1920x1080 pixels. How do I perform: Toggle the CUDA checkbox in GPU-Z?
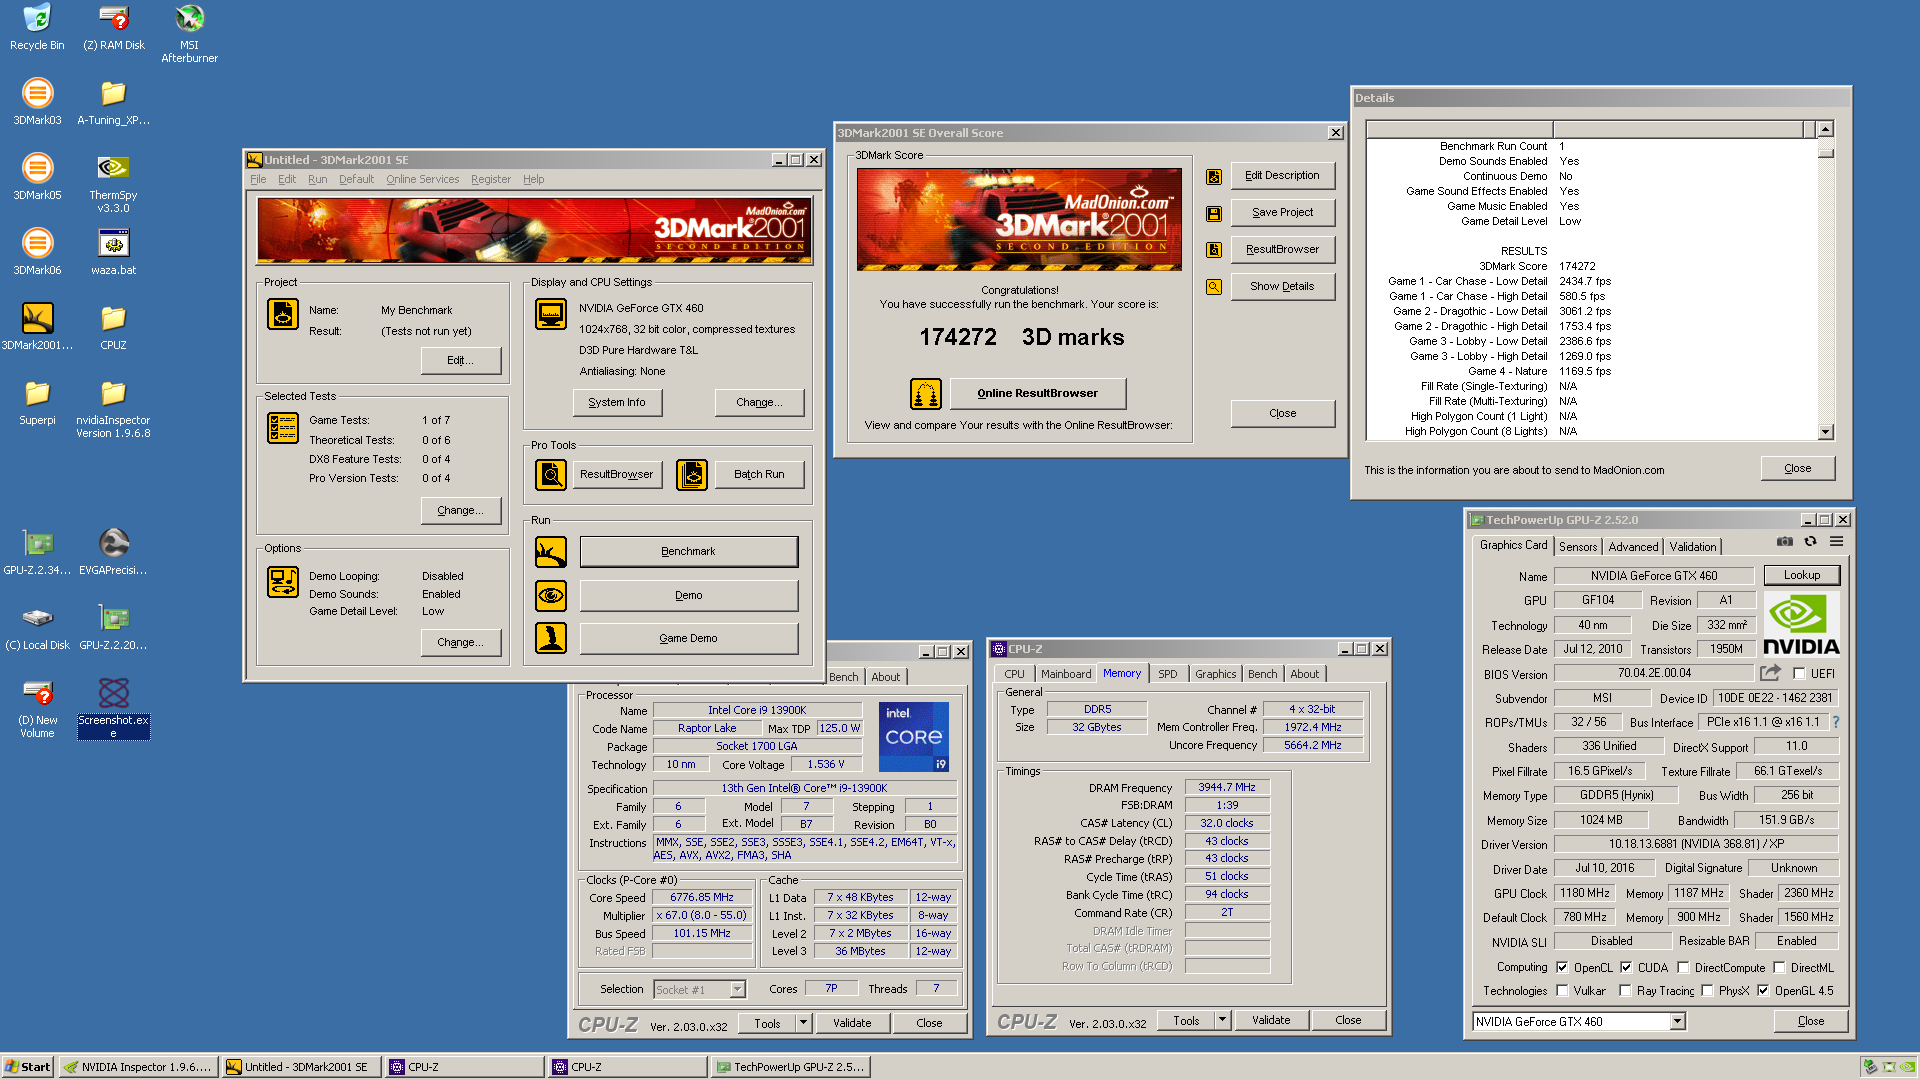(1626, 968)
